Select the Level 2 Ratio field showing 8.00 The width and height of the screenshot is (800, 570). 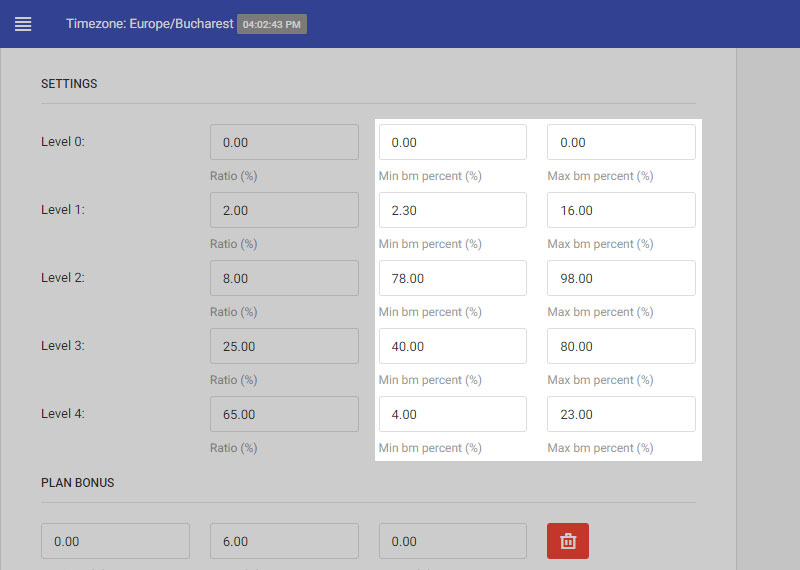[284, 278]
